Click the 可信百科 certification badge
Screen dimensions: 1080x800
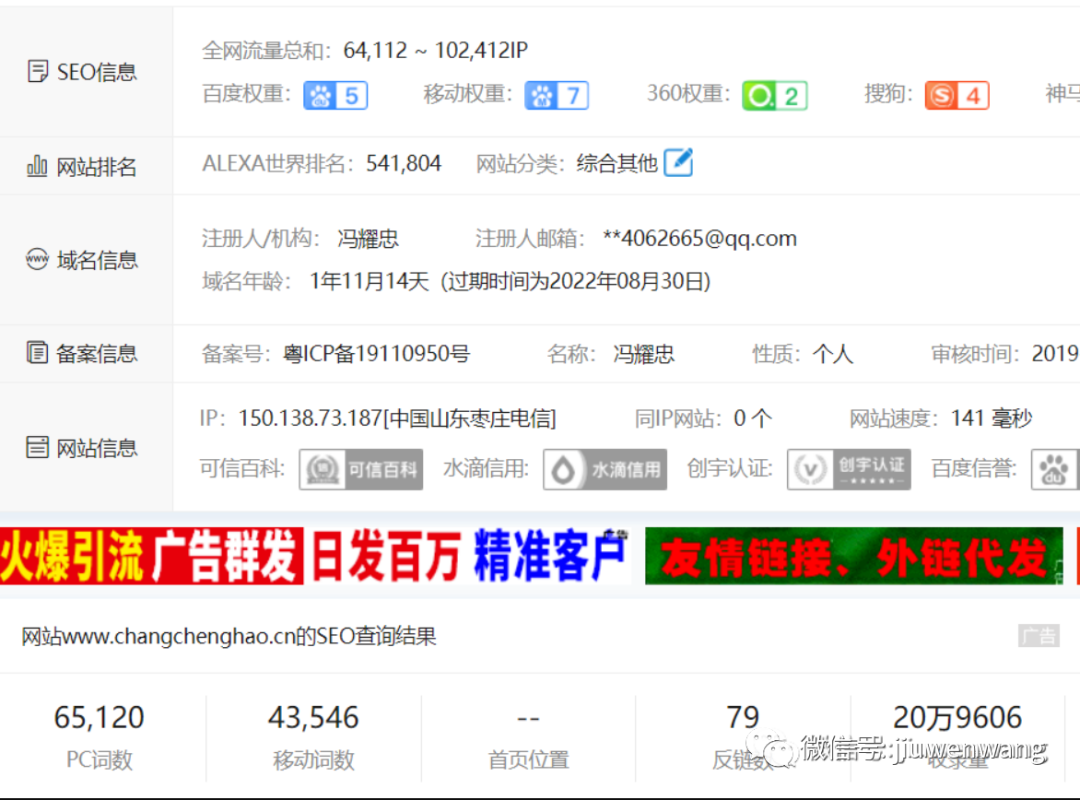point(360,469)
